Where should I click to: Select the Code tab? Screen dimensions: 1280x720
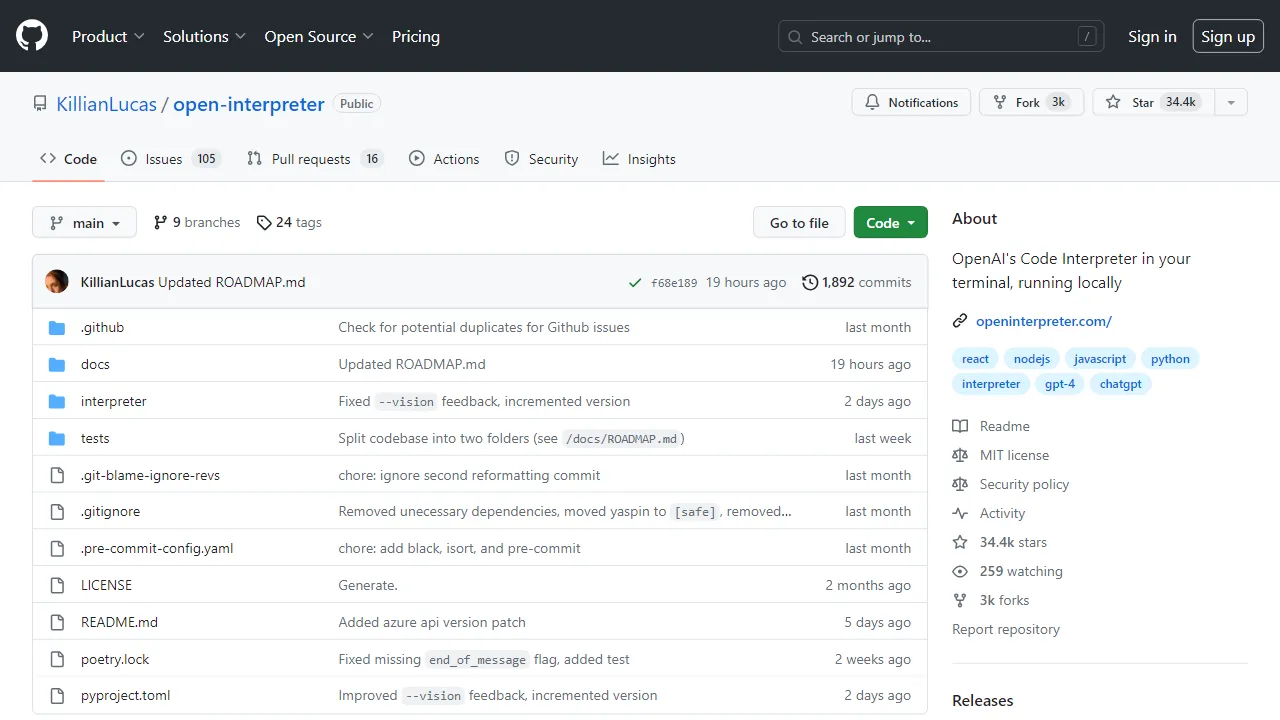tap(68, 159)
